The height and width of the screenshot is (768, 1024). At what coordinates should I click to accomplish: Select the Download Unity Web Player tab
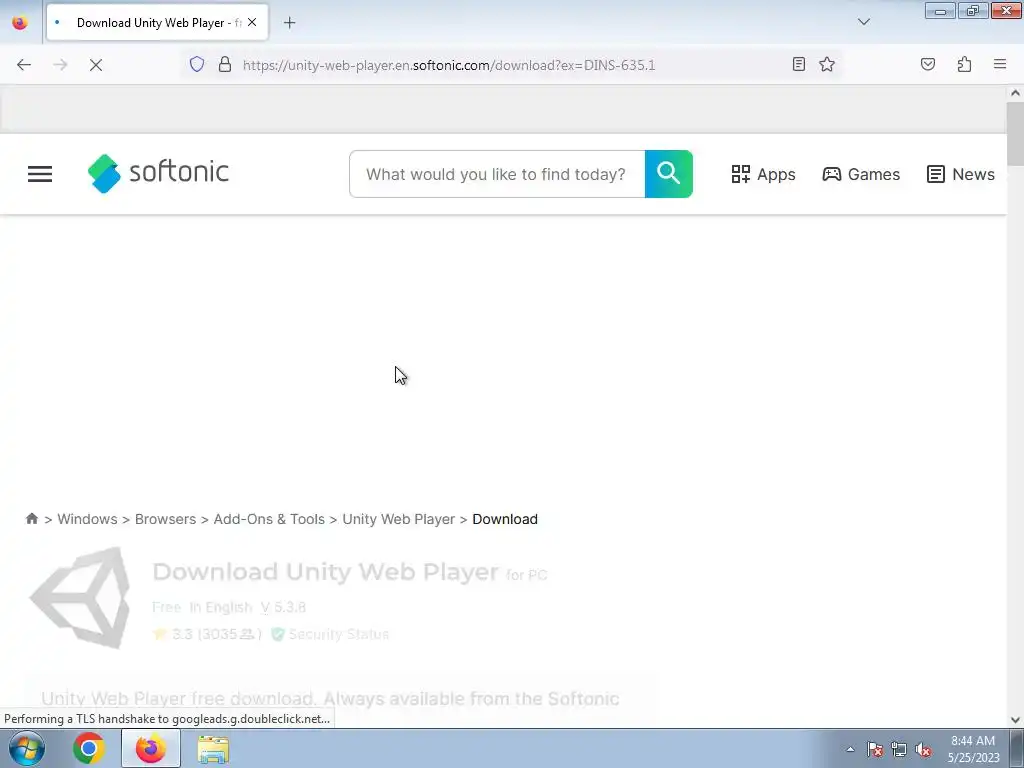[157, 22]
